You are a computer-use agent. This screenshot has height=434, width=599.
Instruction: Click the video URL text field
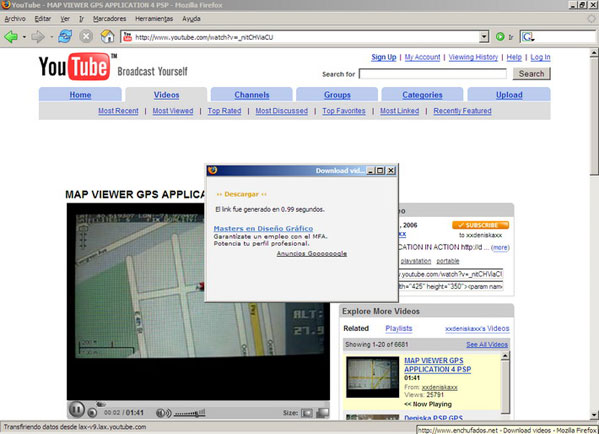tap(451, 274)
